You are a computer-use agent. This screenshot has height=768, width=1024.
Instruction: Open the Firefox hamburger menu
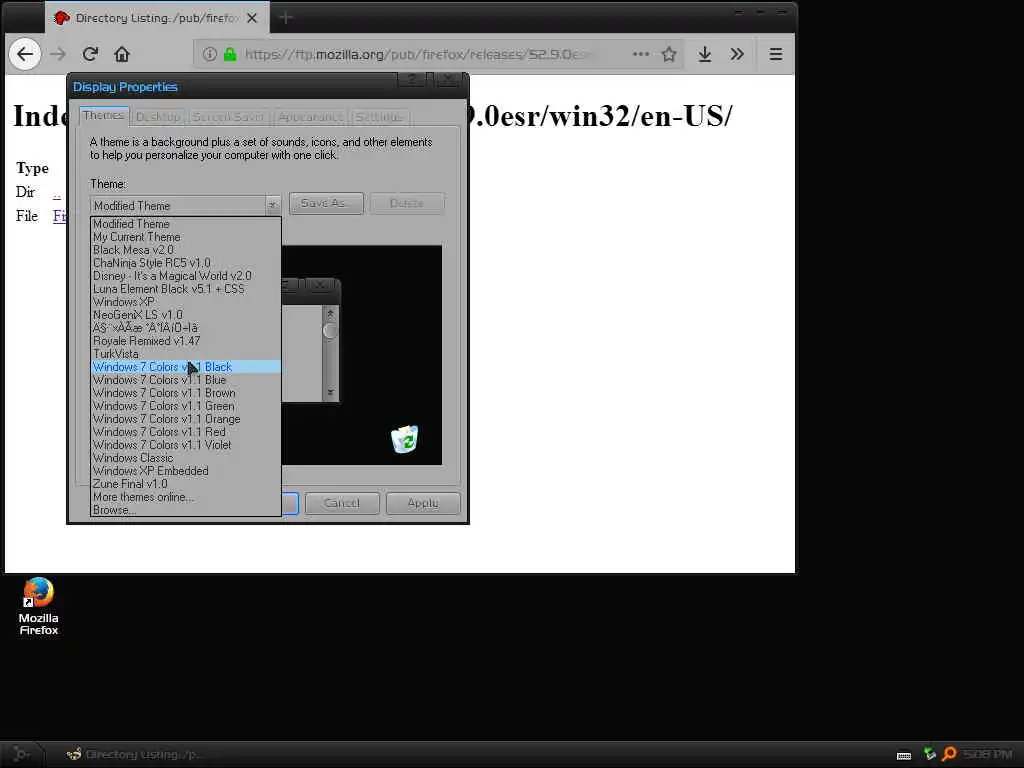(x=776, y=54)
